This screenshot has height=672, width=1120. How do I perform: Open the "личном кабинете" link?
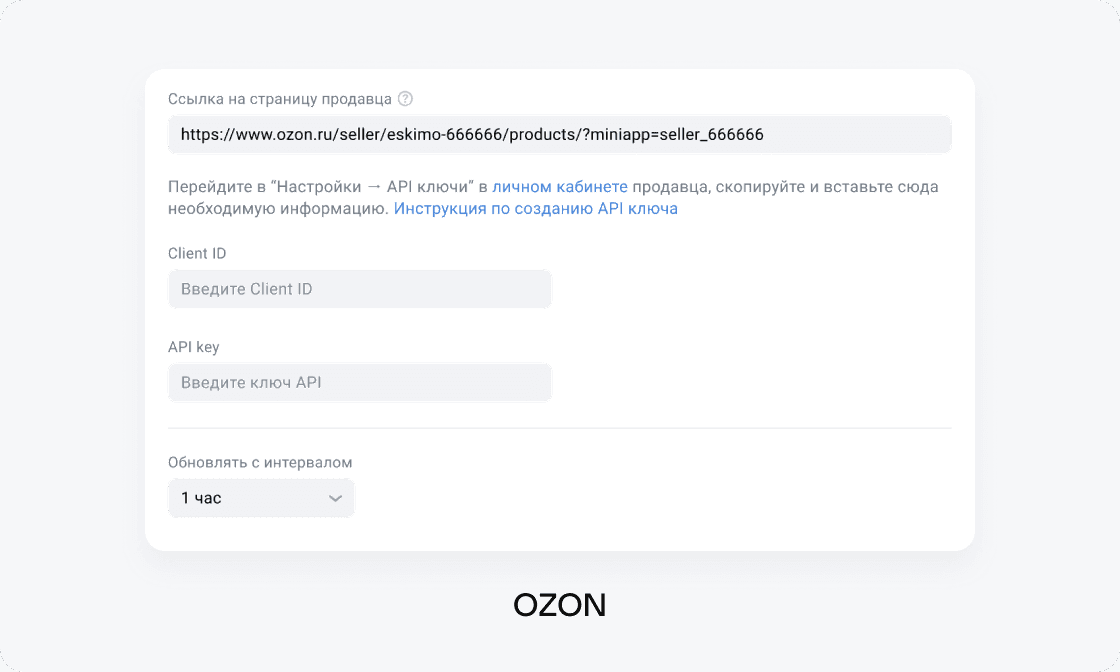tap(560, 187)
